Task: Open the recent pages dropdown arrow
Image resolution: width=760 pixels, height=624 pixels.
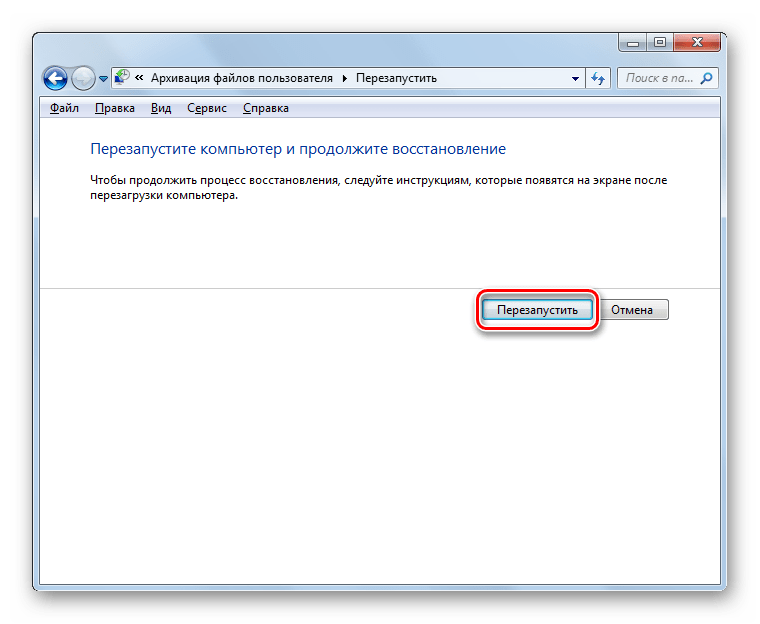Action: [103, 79]
